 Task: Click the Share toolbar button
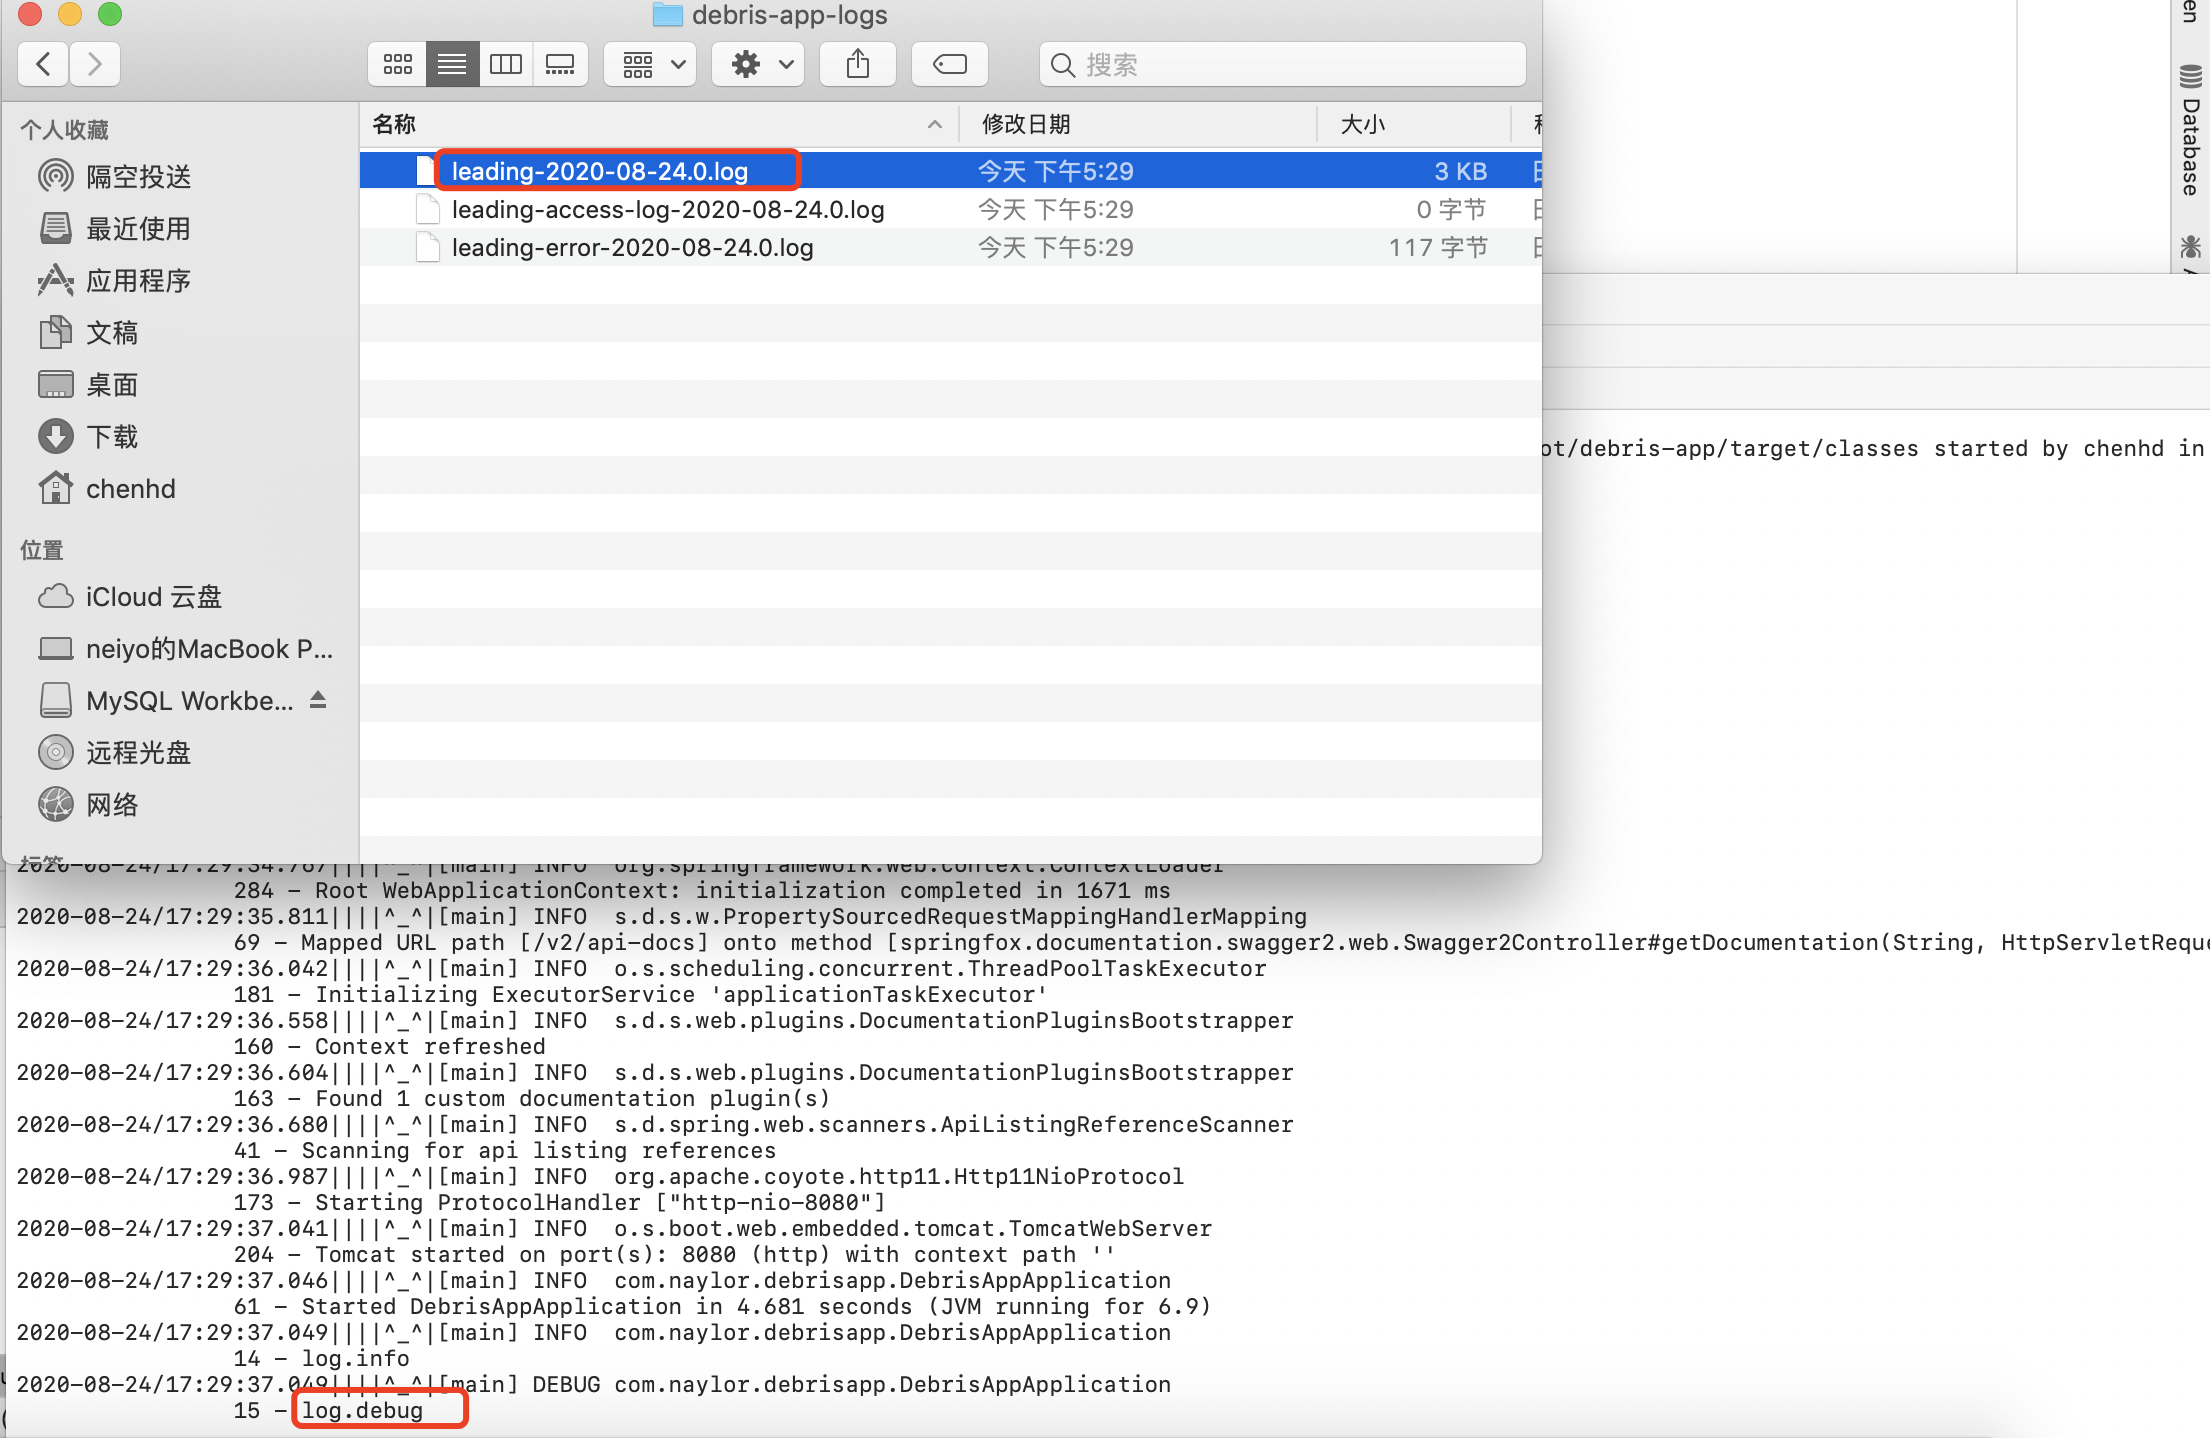858,65
